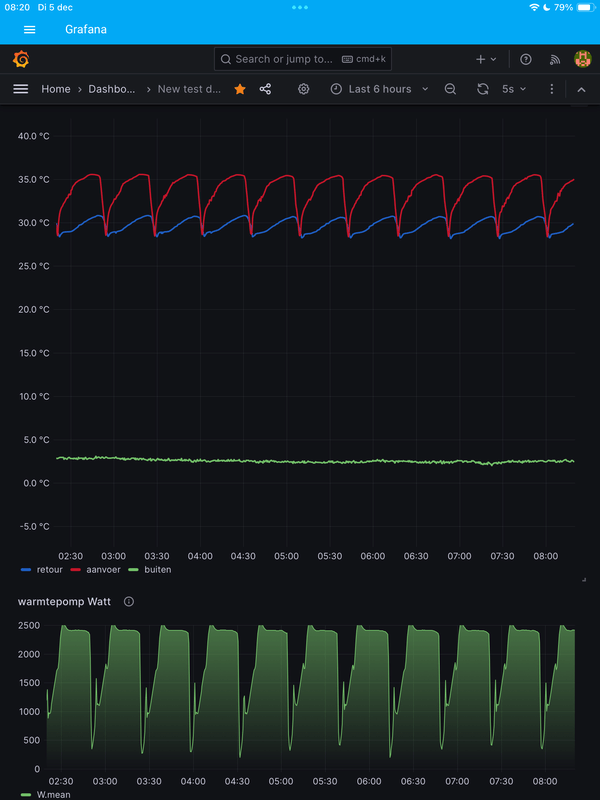Open the Last 6 hours time picker
Viewport: 600px width, 800px height.
coord(379,89)
